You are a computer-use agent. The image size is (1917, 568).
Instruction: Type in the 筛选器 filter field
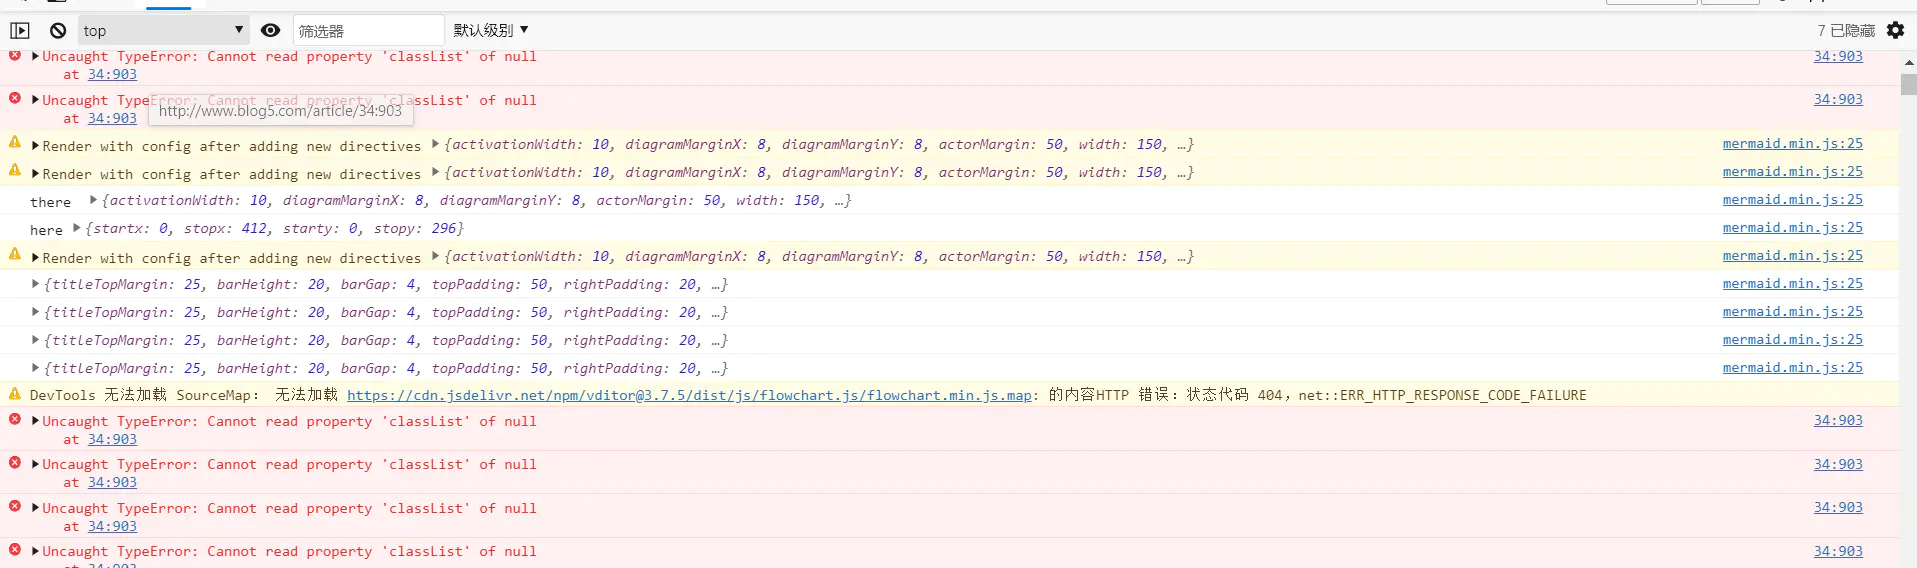click(x=367, y=31)
